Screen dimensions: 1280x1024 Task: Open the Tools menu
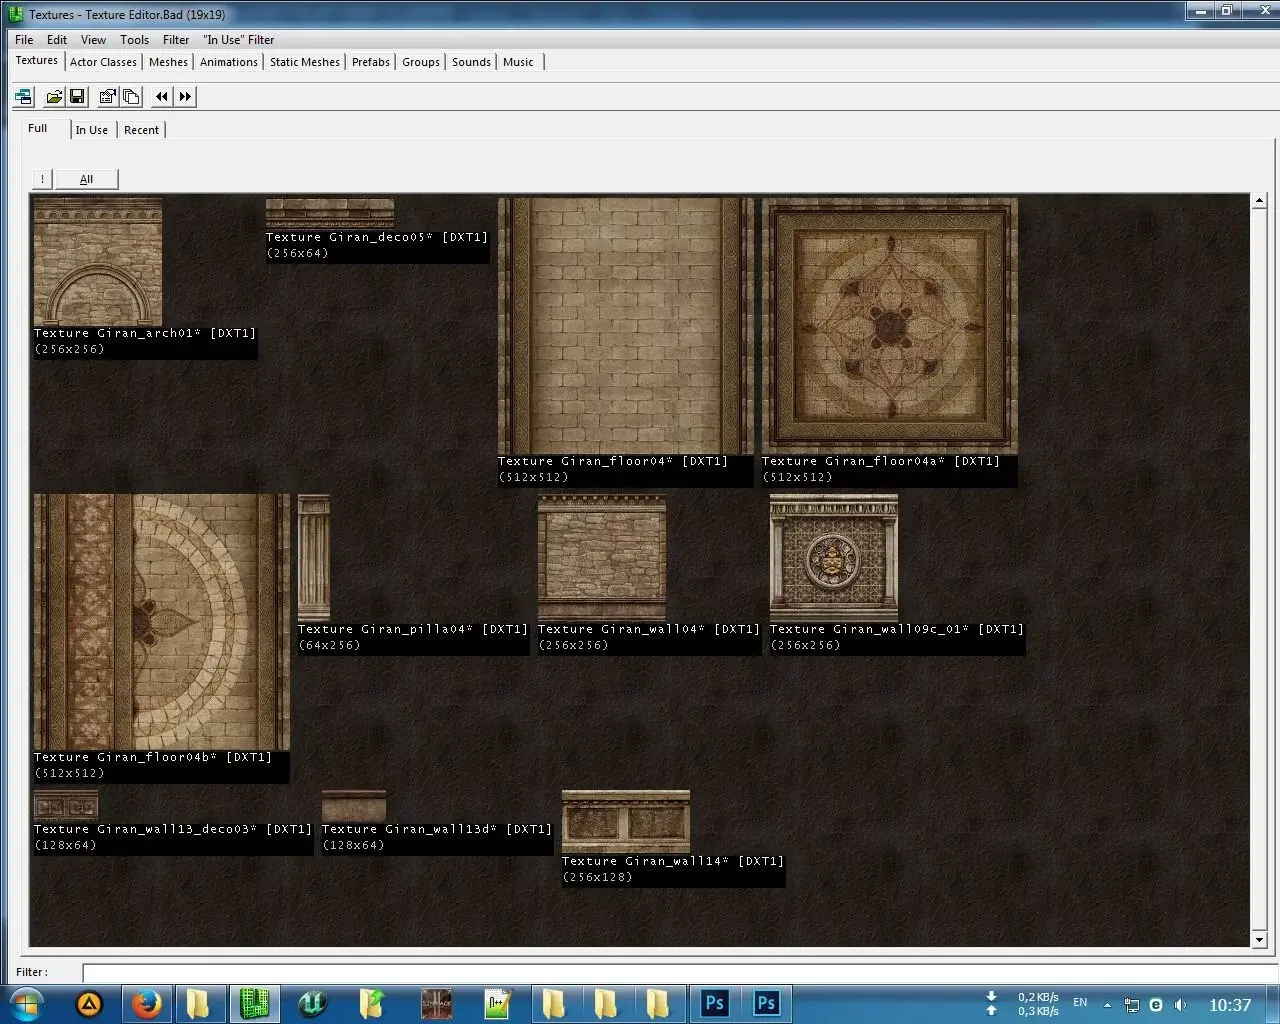tap(134, 40)
